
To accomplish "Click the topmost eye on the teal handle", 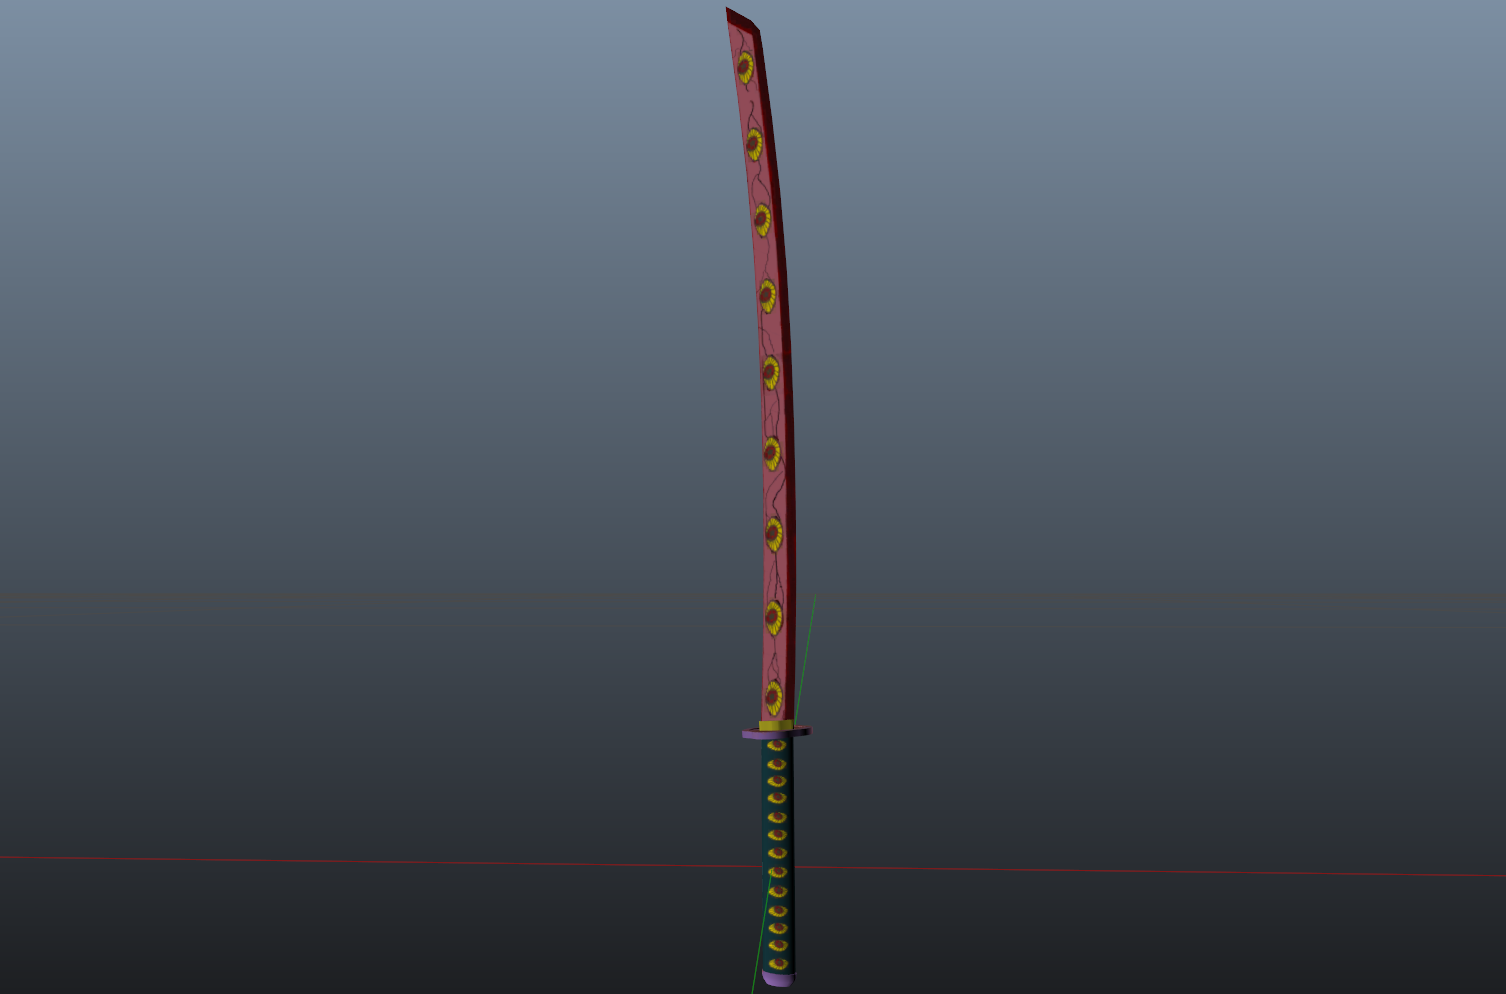I will (x=776, y=746).
